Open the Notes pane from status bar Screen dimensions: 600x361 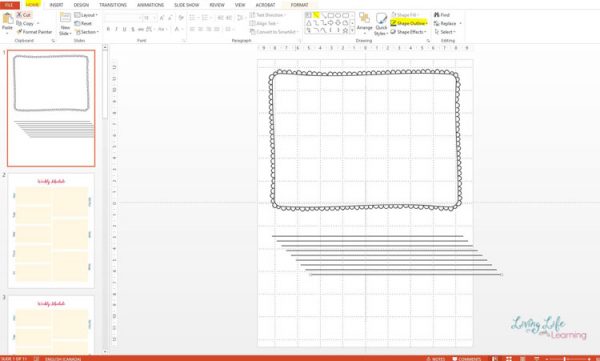[435, 359]
